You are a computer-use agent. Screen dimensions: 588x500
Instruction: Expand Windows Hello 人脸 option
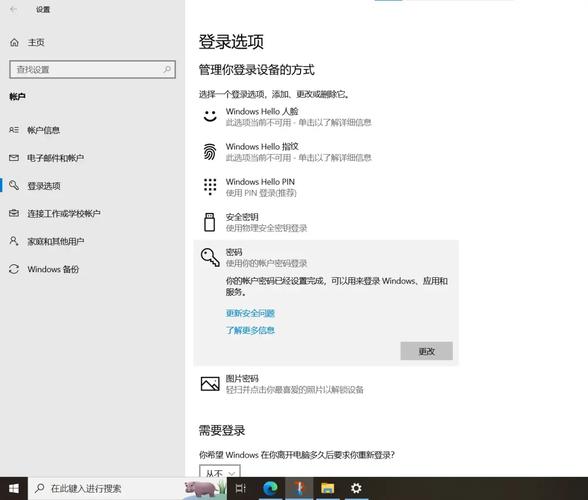pyautogui.click(x=326, y=117)
